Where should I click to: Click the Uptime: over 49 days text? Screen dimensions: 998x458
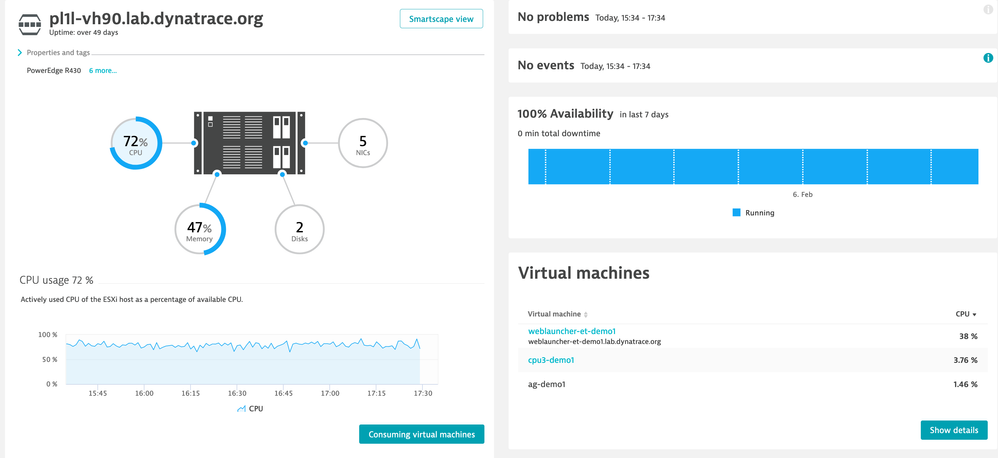(x=83, y=32)
